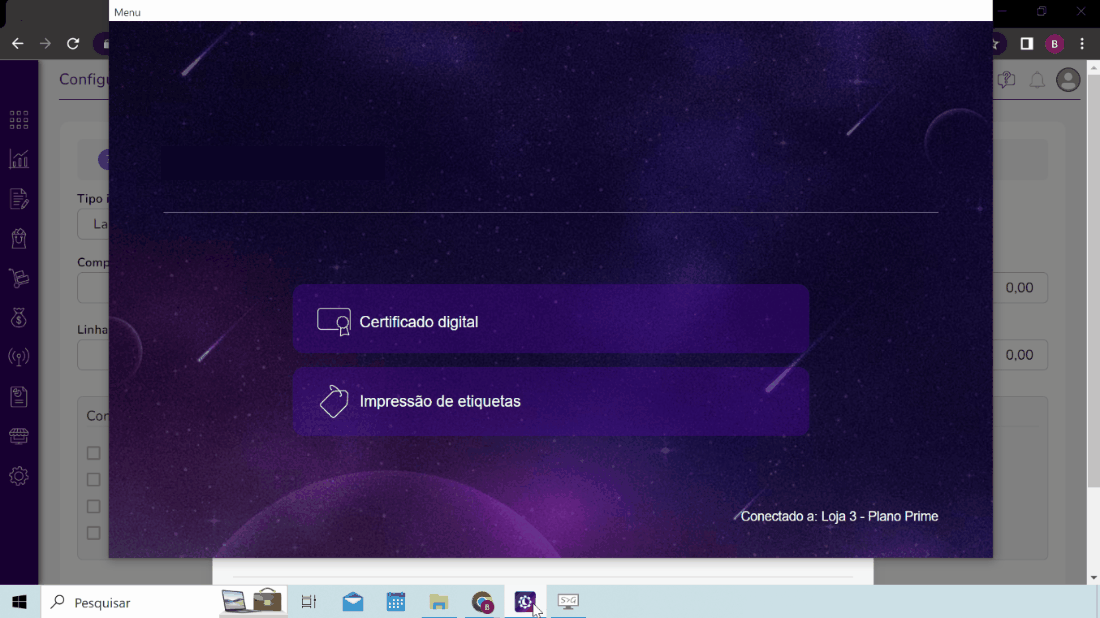Open the storefront icon in sidebar

tap(19, 436)
